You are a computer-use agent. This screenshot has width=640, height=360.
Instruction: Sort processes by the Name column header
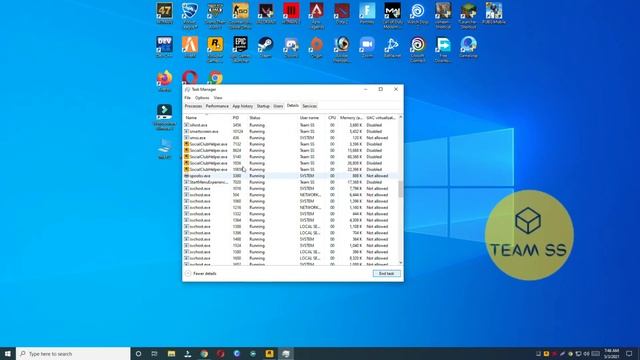point(207,118)
